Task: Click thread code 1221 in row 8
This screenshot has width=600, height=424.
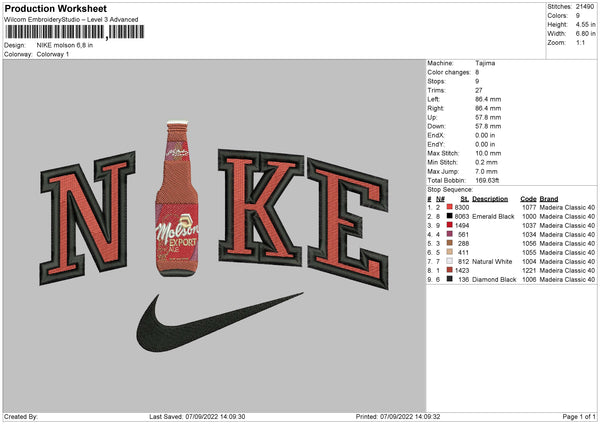Action: (x=529, y=271)
